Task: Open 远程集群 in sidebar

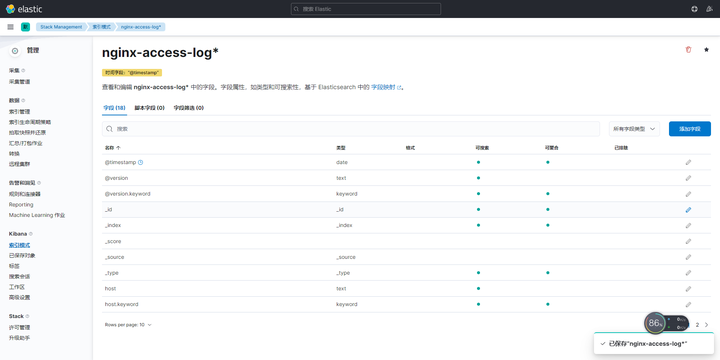Action: coord(20,164)
